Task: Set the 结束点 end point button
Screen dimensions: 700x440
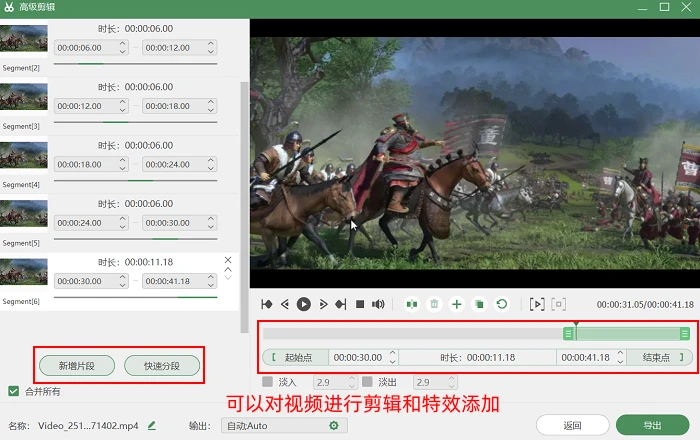Action: point(660,357)
